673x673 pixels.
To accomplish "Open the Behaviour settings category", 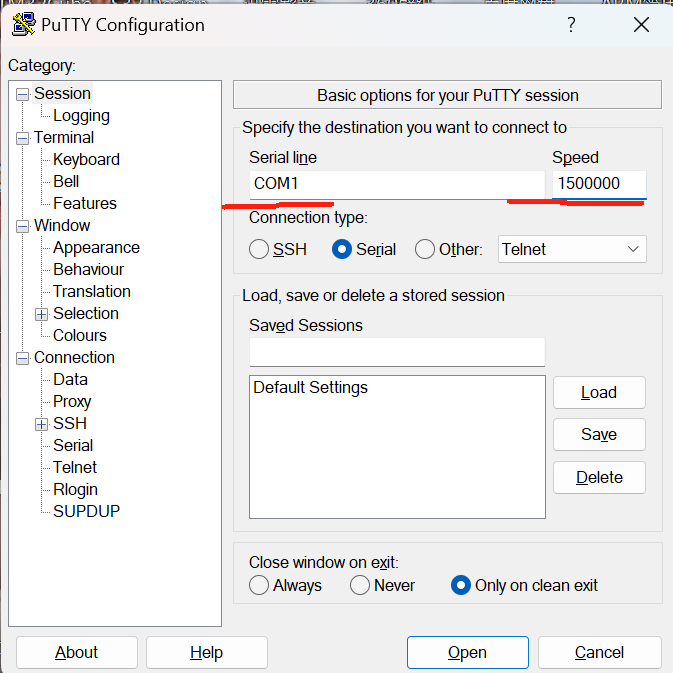I will point(88,270).
